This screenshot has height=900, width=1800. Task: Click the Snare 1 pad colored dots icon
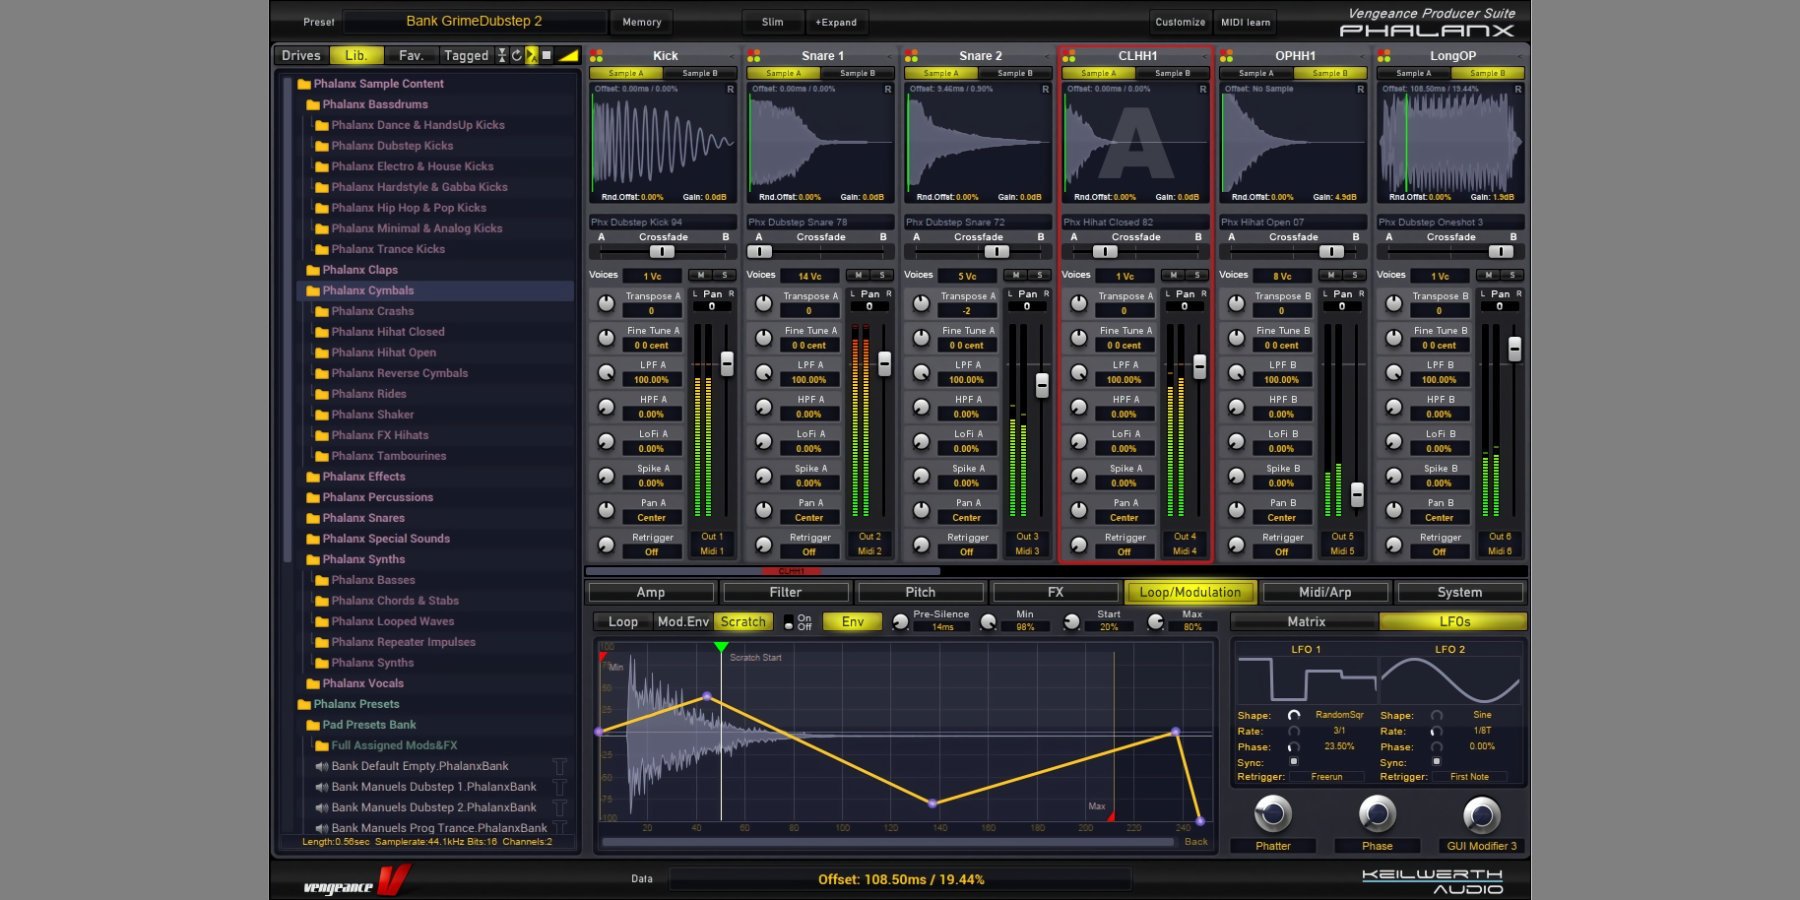754,56
